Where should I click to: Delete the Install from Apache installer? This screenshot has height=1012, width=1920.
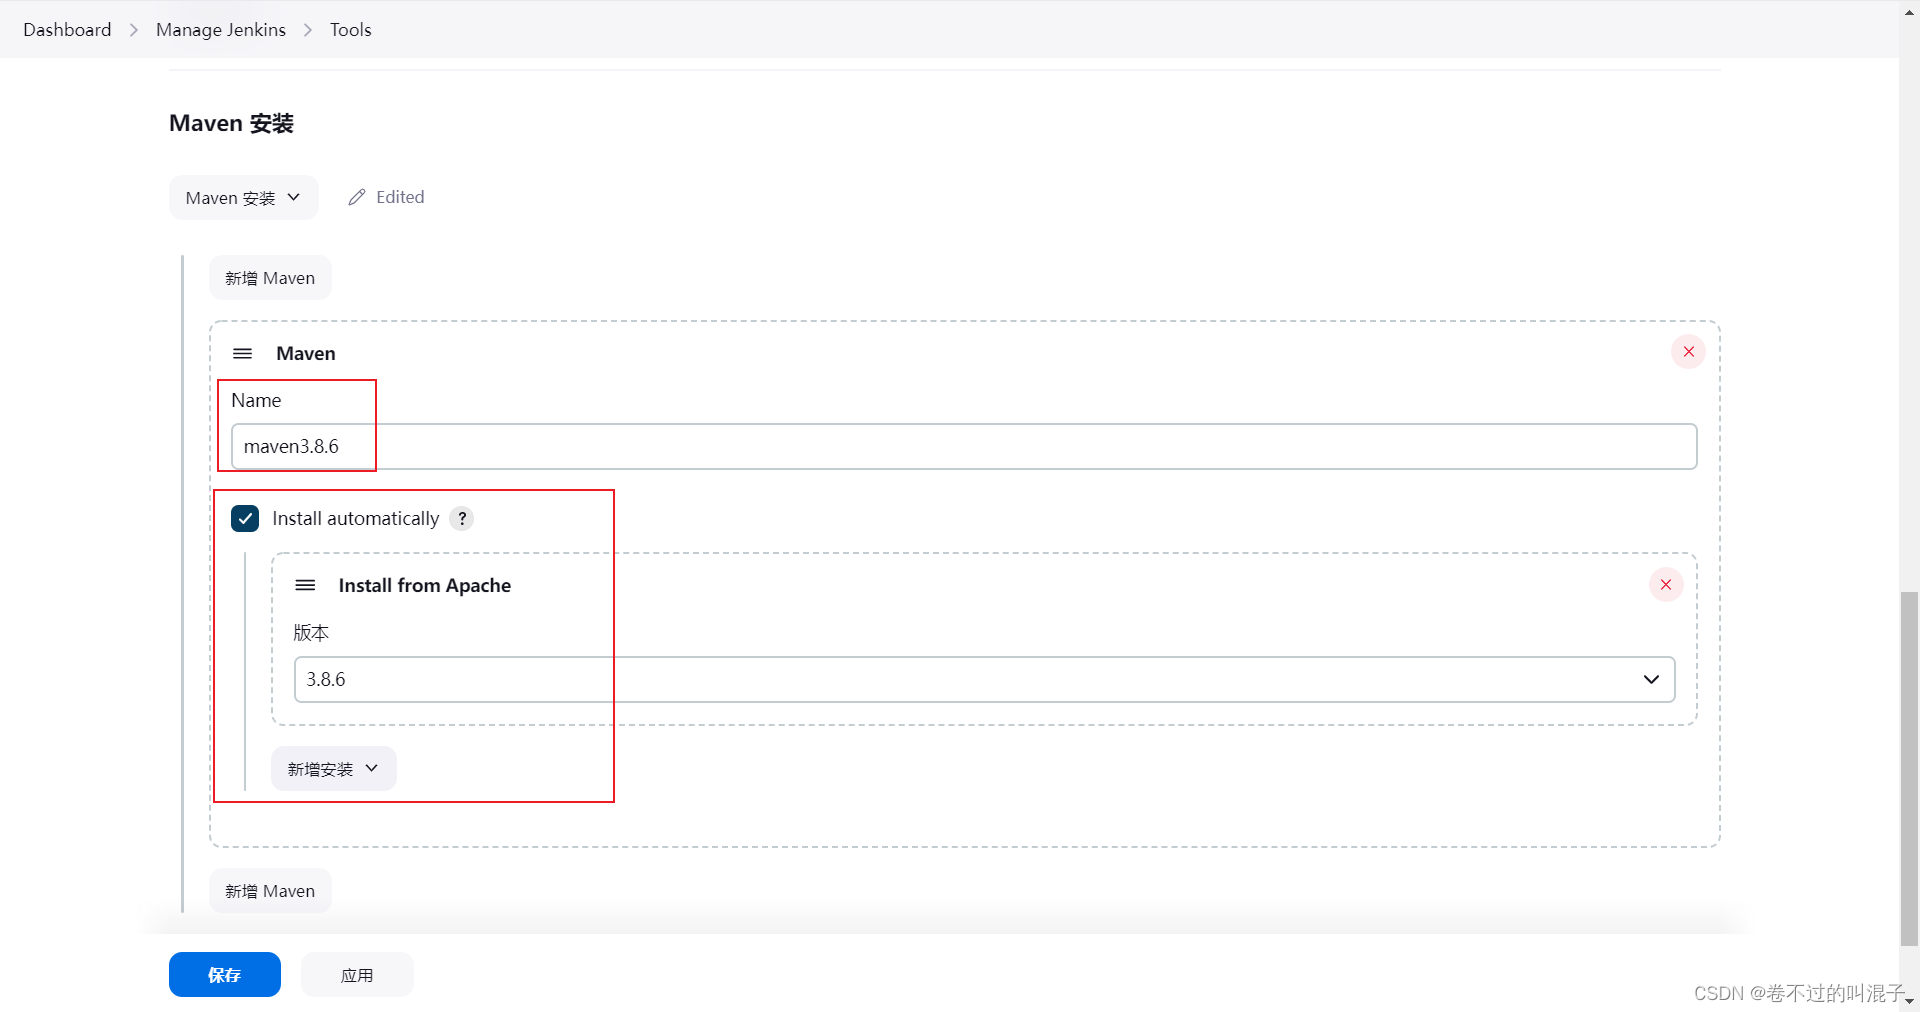[x=1665, y=585]
